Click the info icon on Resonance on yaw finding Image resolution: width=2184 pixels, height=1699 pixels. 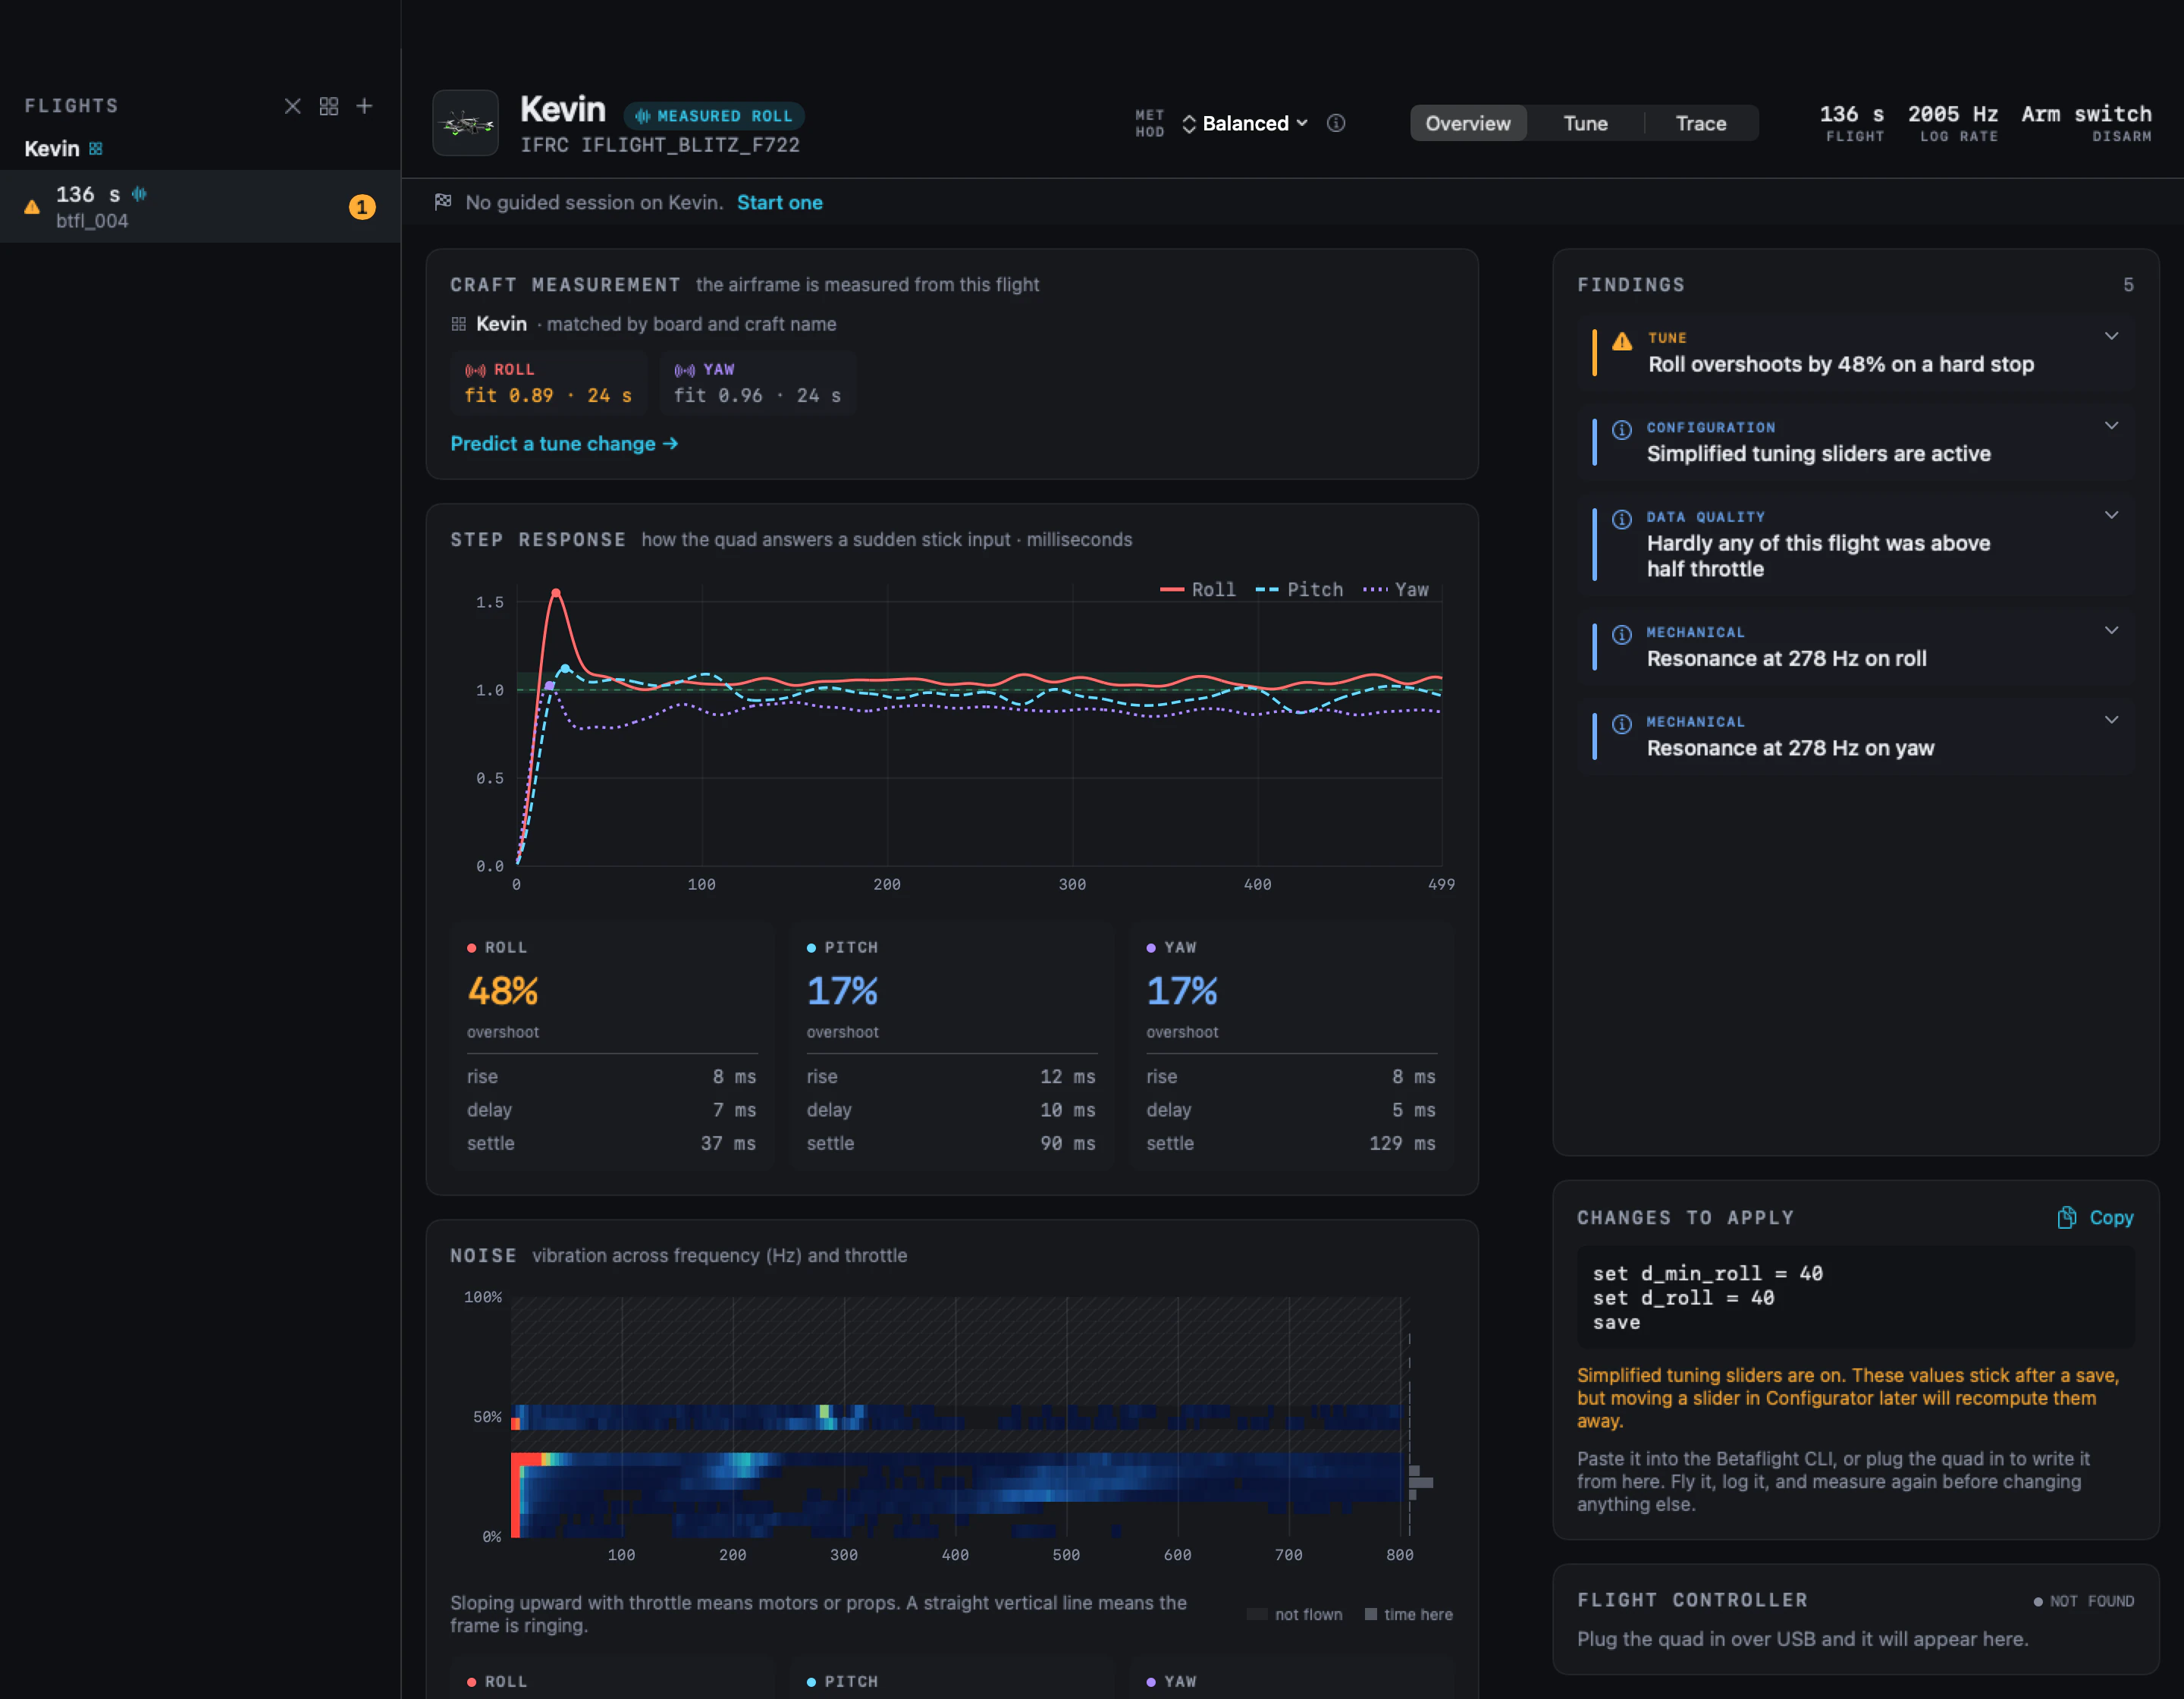1622,724
